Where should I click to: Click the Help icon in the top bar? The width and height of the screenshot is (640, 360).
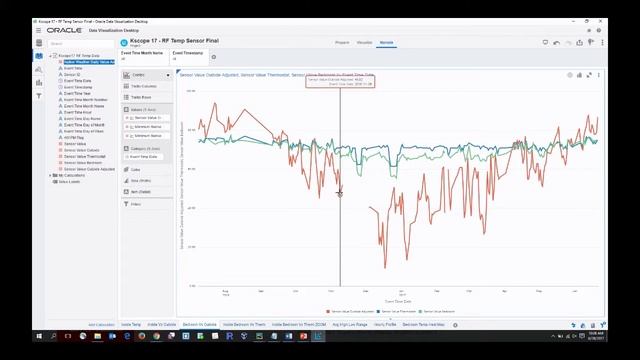coord(599,31)
